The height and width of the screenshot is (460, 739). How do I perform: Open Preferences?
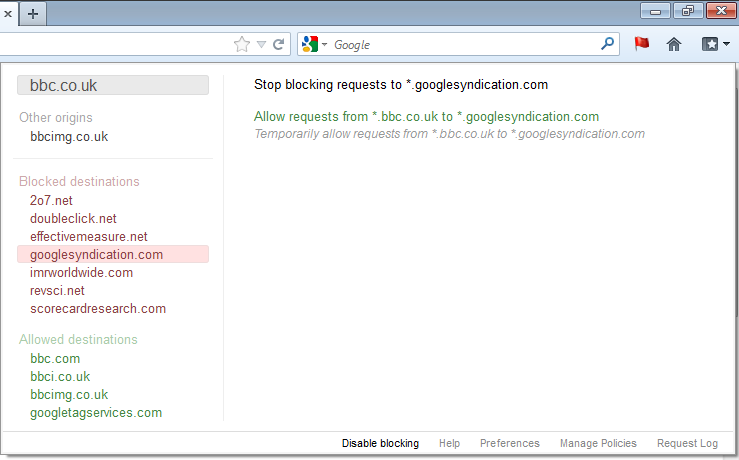[x=509, y=443]
